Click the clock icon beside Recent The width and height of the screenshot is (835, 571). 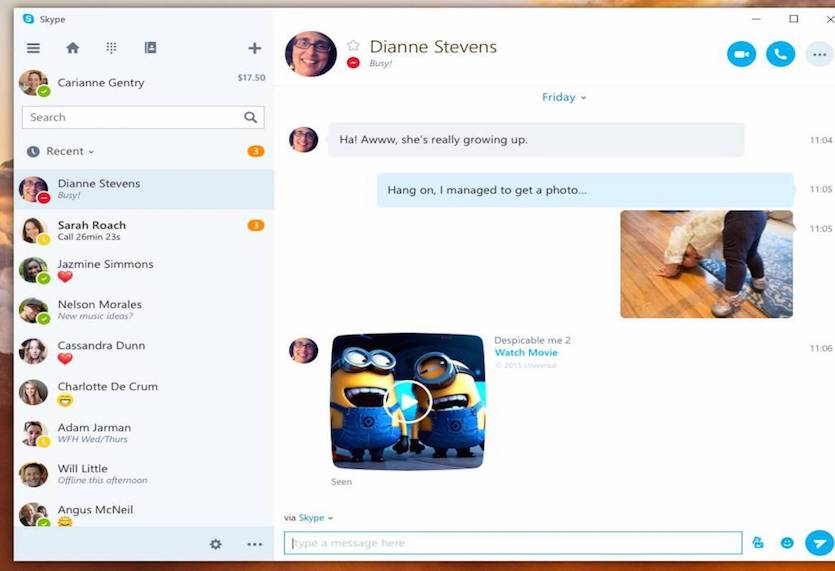pos(33,151)
